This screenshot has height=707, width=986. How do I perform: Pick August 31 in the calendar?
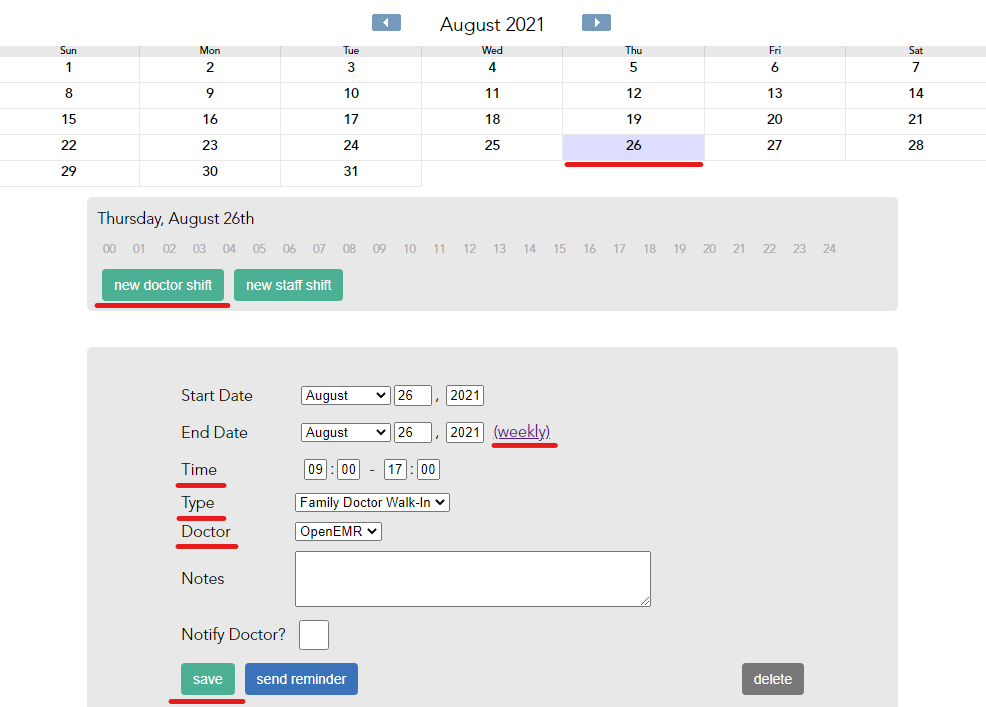click(x=351, y=172)
